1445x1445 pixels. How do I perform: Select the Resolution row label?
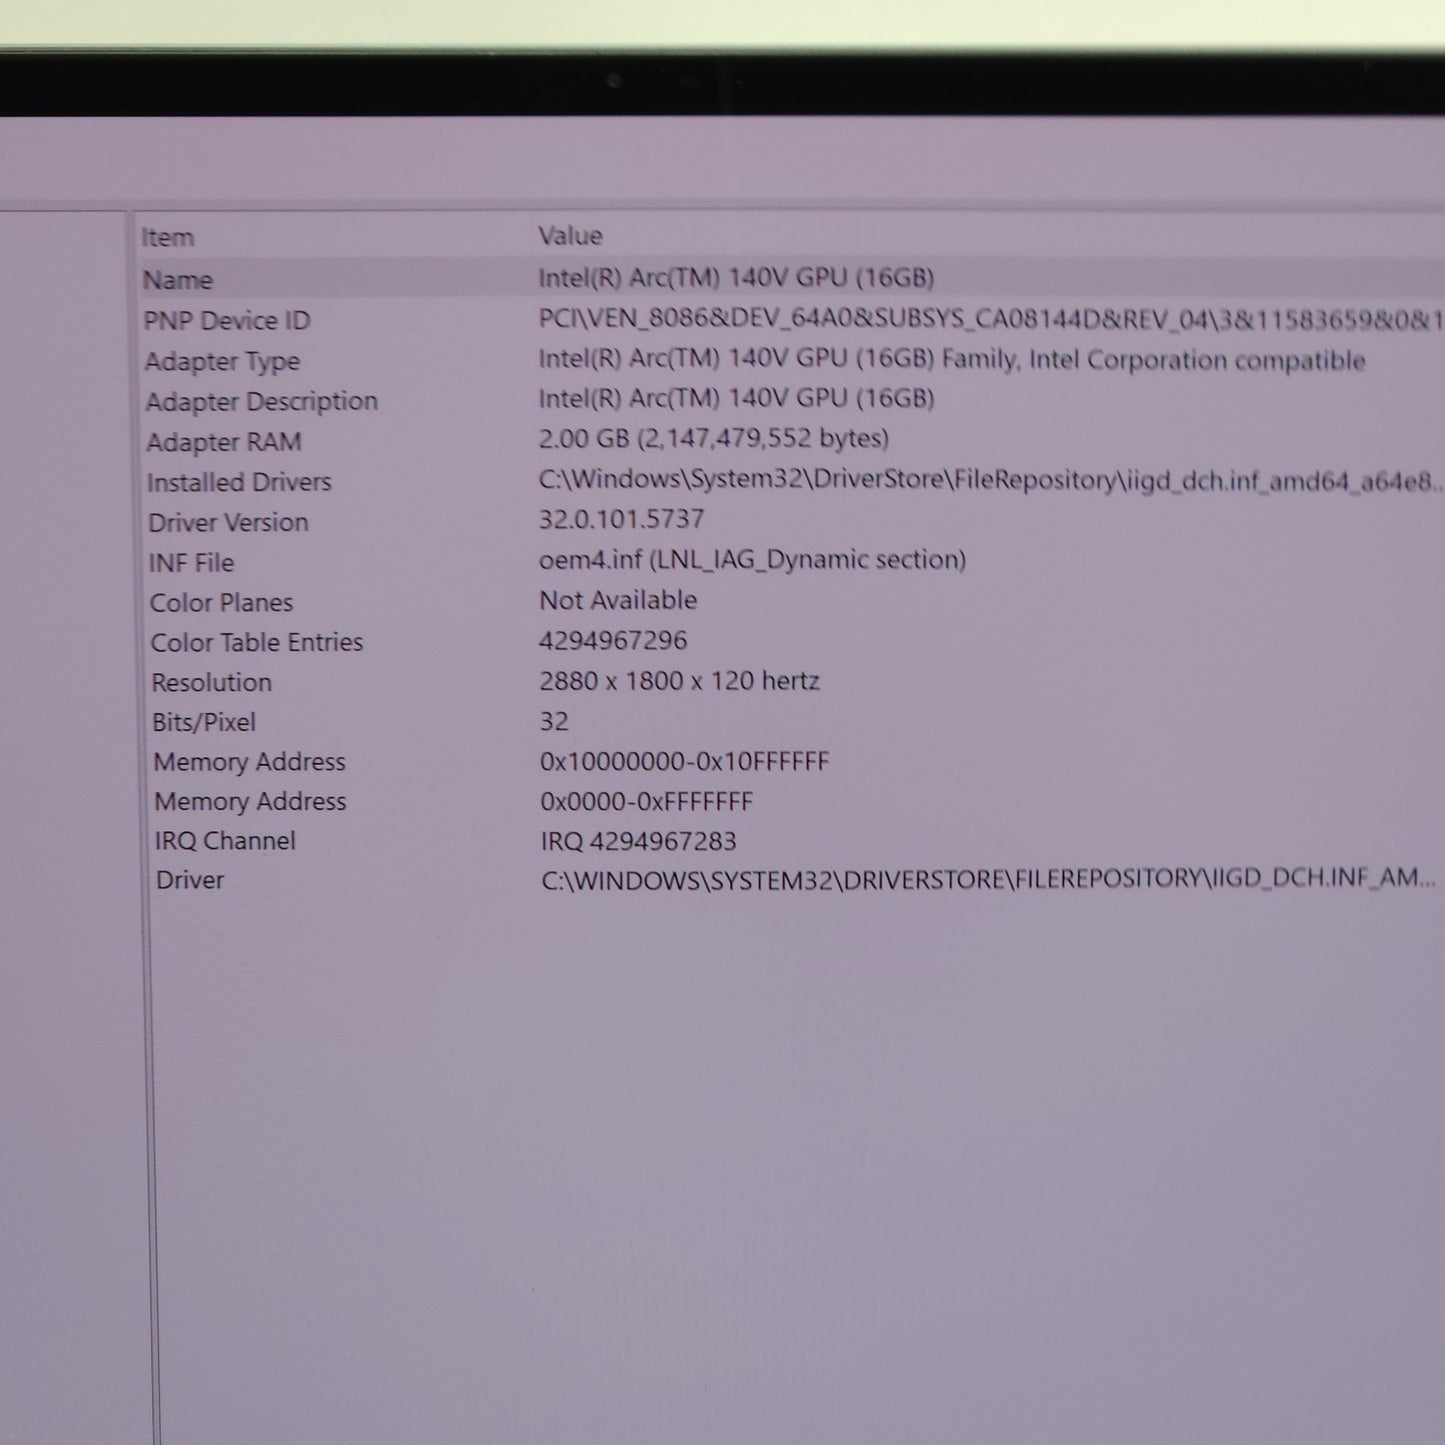point(211,683)
